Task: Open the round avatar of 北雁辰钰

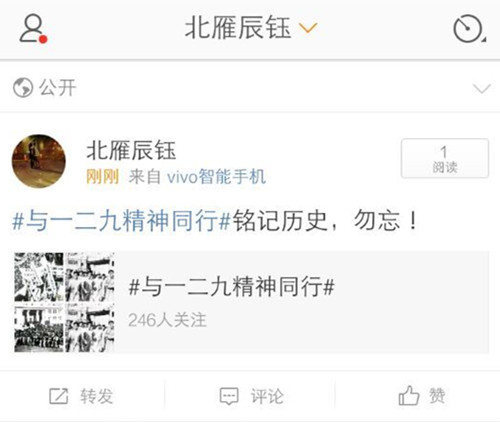Action: (39, 161)
